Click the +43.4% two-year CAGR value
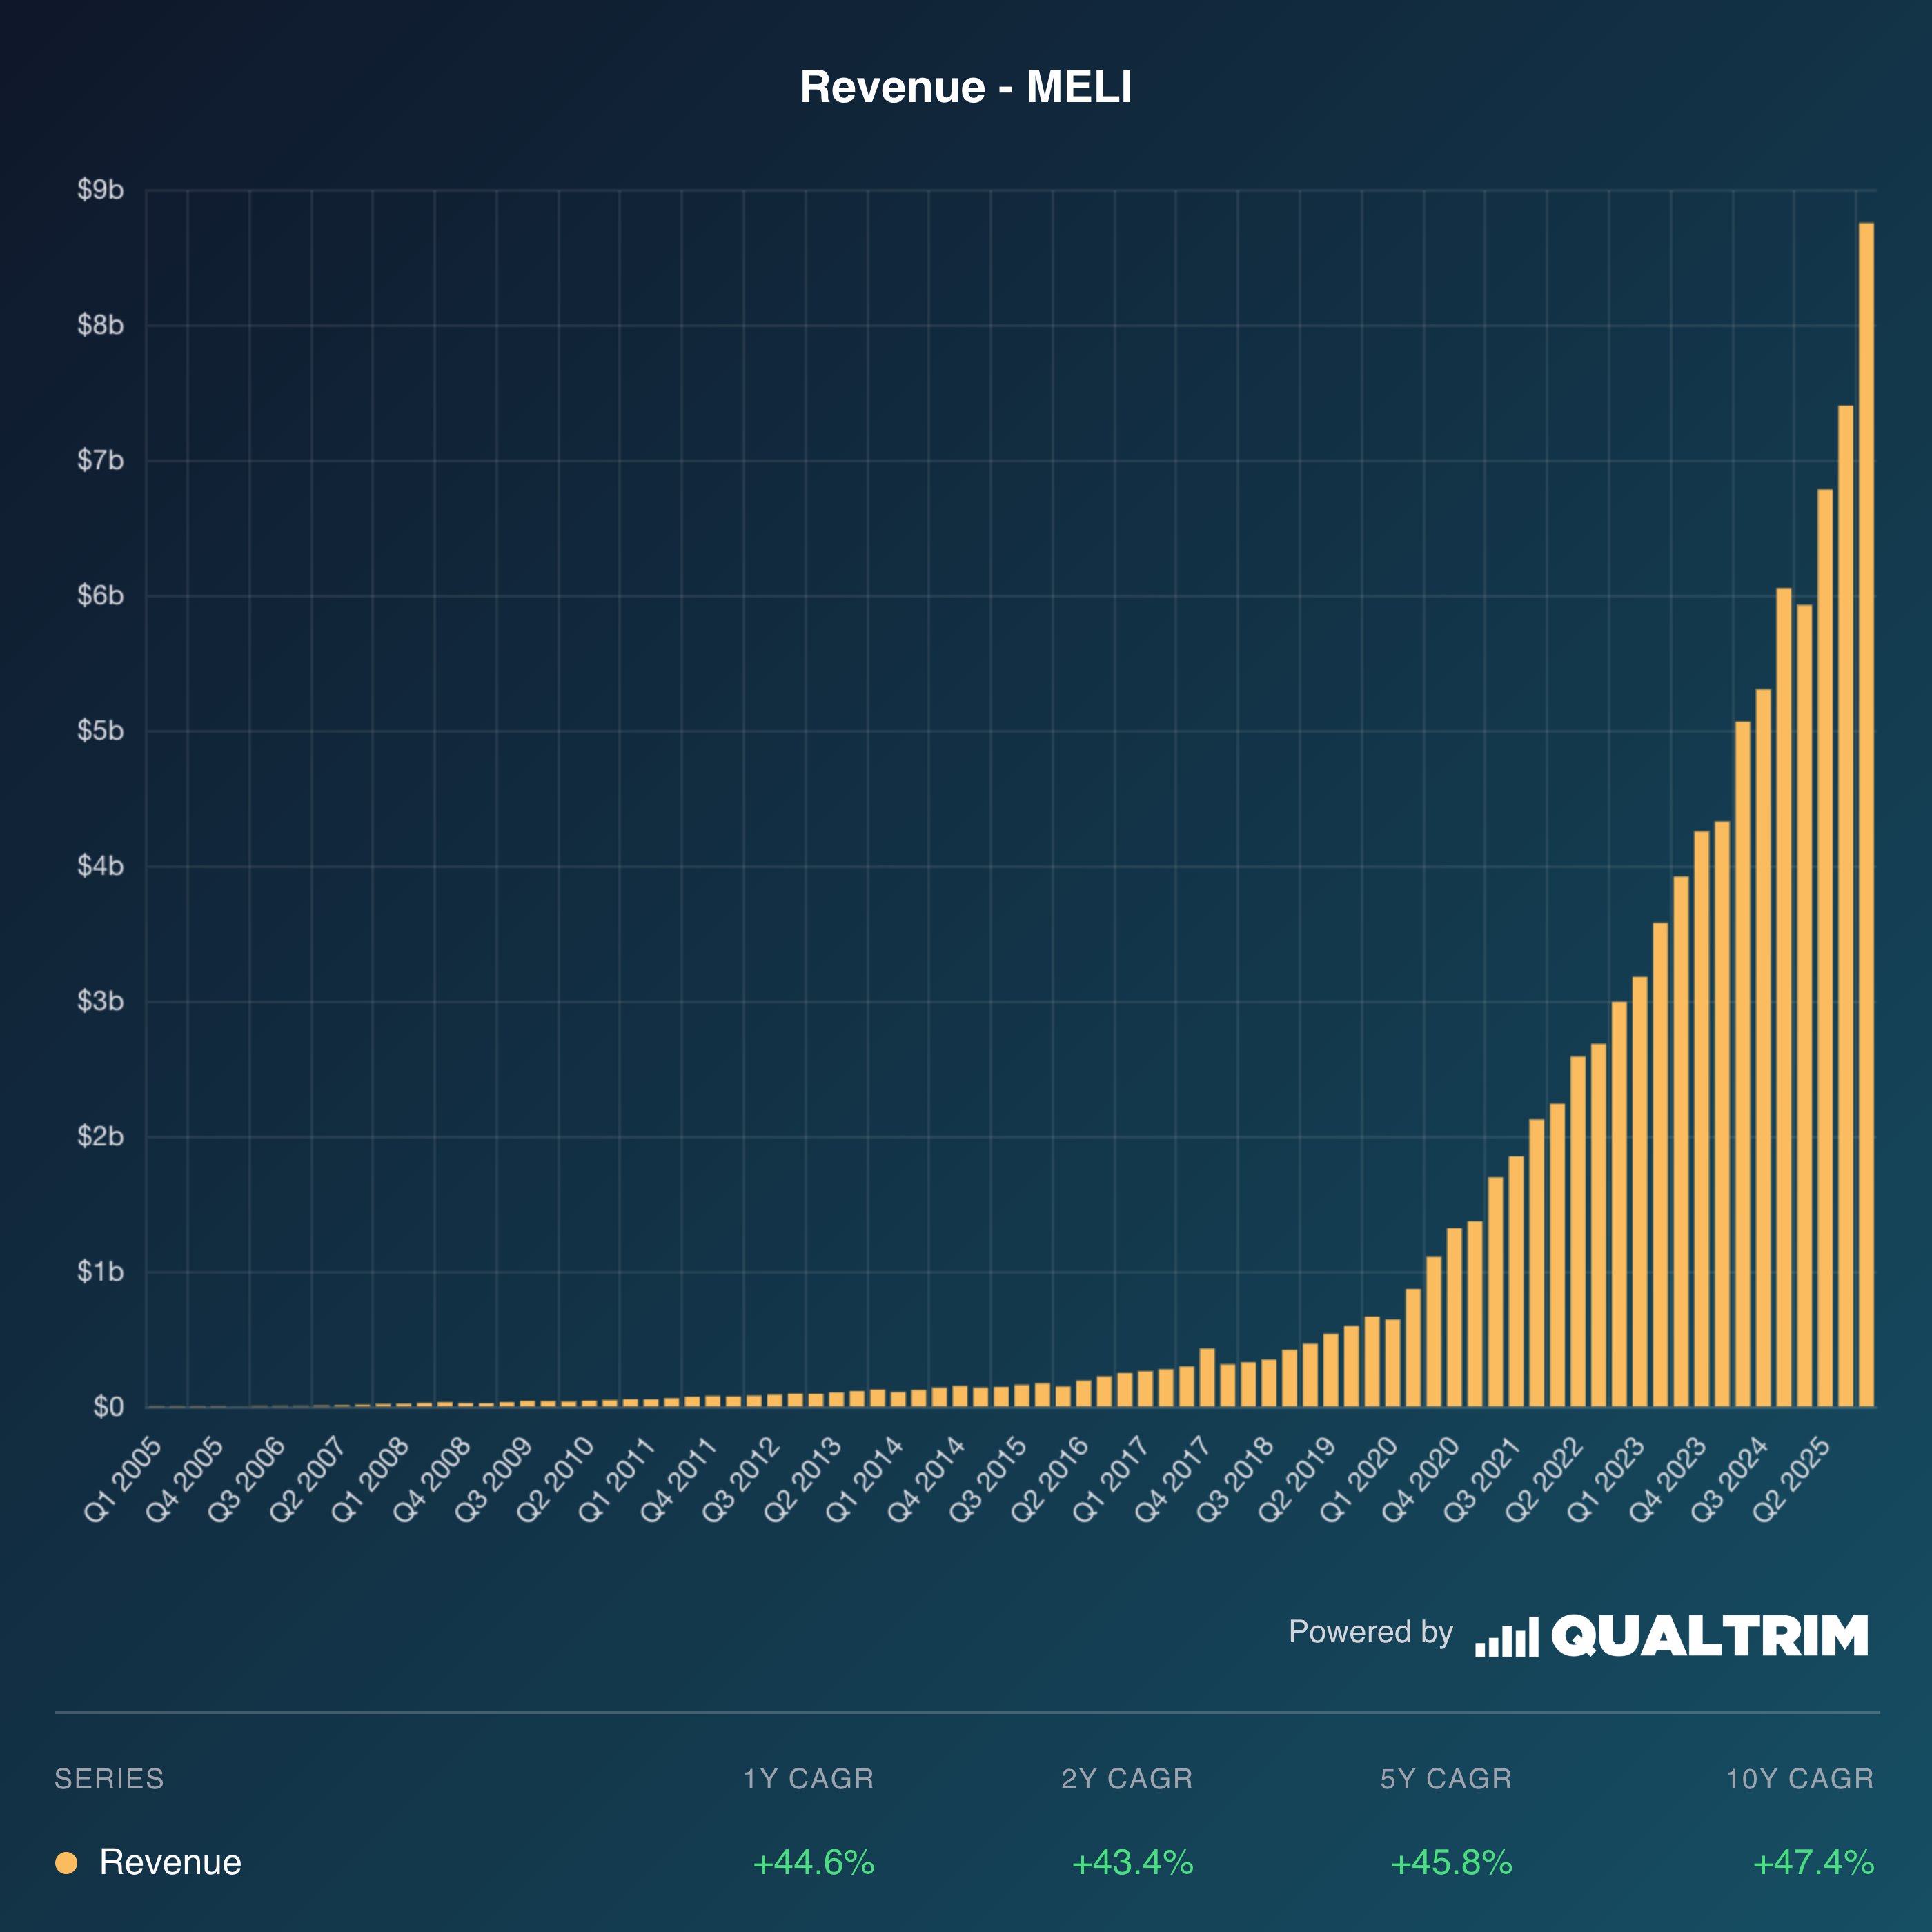This screenshot has height=1932, width=1932. pos(1132,1863)
